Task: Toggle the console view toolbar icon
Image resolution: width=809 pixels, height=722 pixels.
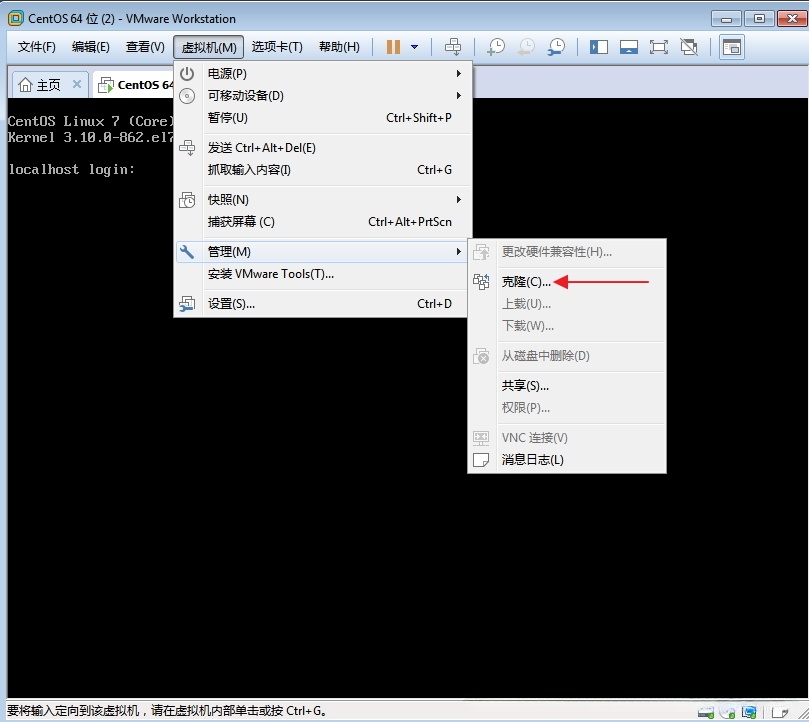Action: (732, 47)
